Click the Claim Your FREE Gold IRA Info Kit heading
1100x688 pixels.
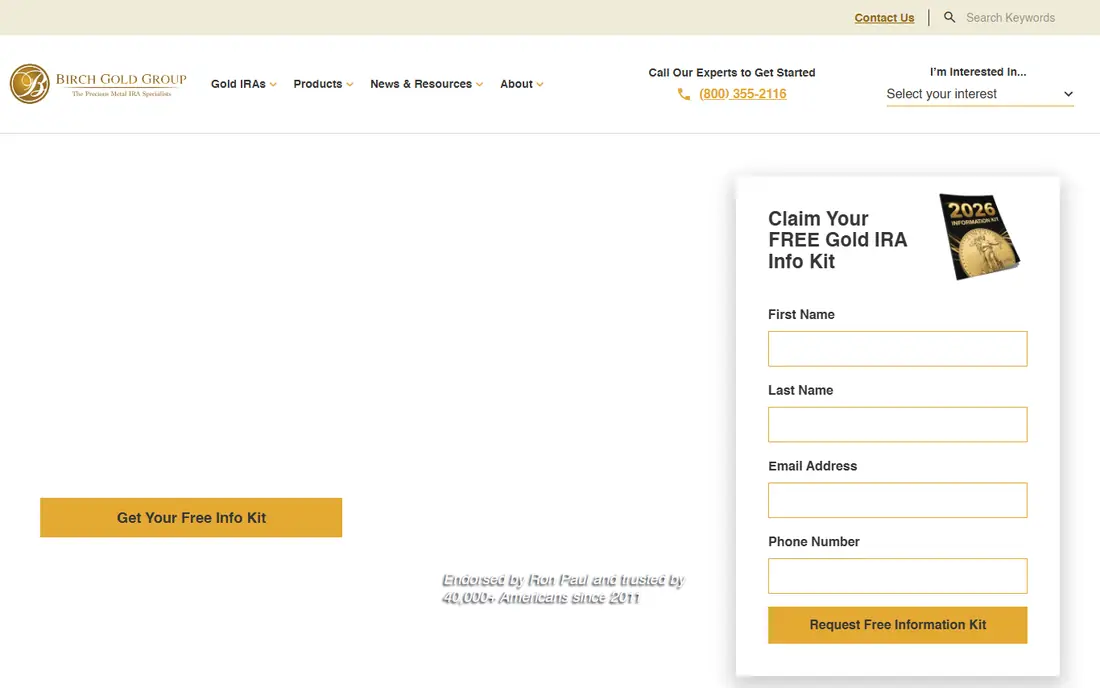838,240
